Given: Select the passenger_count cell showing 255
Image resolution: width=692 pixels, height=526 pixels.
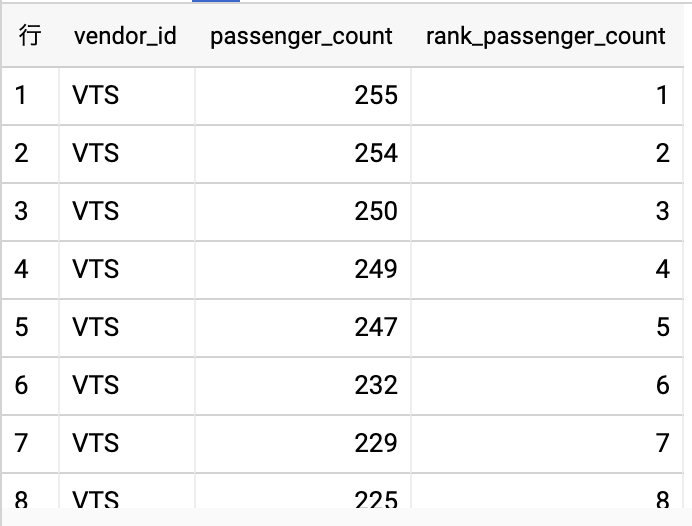Looking at the screenshot, I should [375, 95].
